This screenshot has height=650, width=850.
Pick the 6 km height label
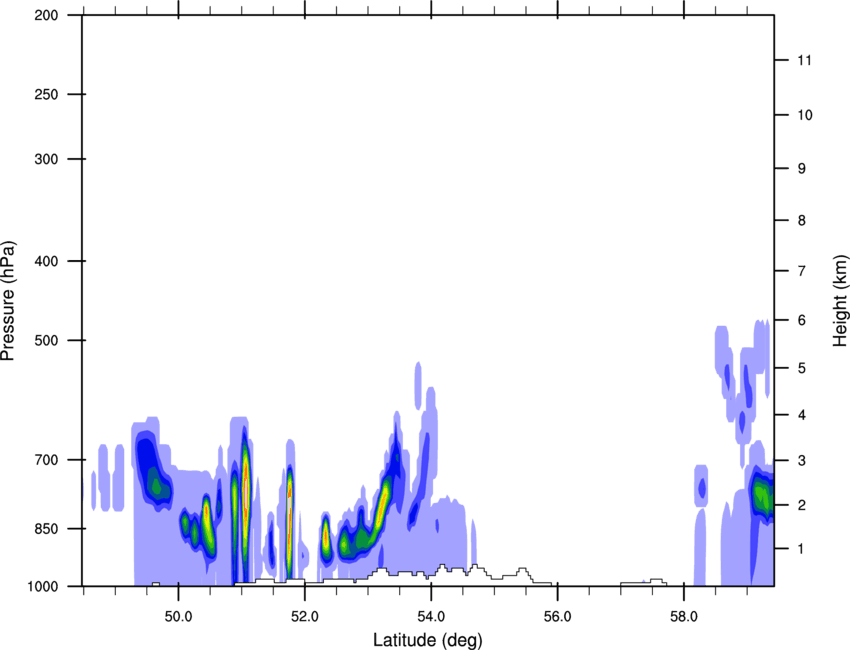coord(802,320)
